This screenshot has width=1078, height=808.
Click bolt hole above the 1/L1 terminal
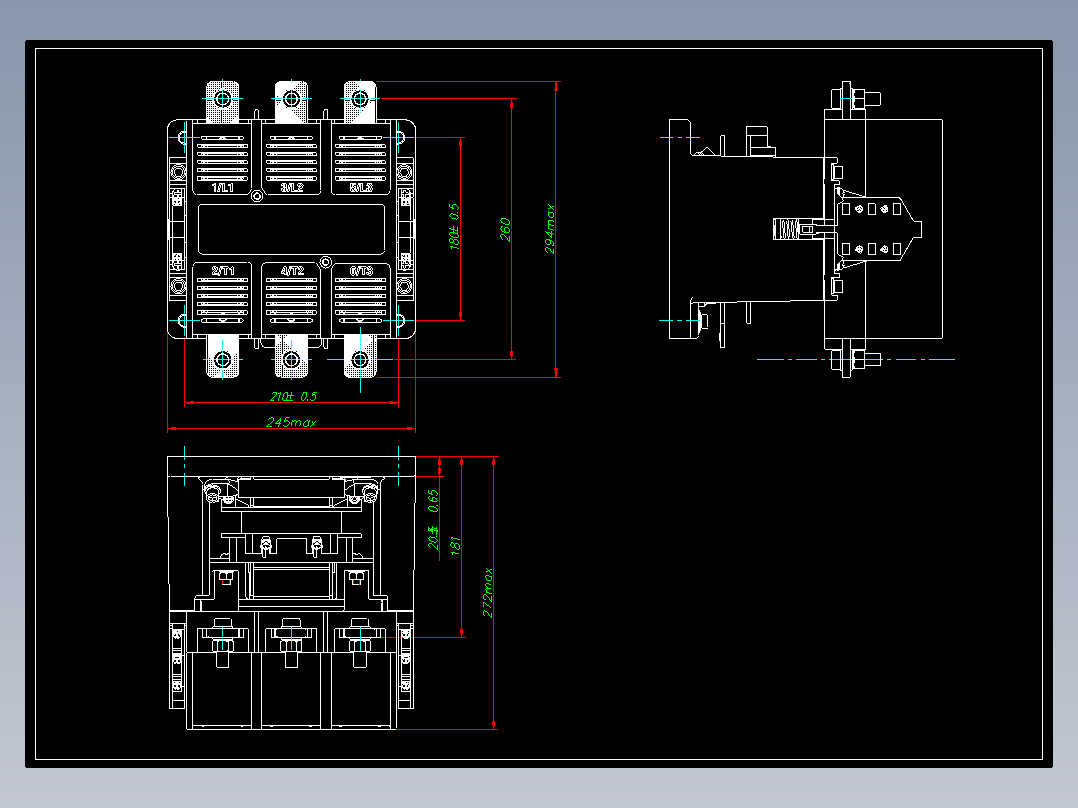(222, 99)
